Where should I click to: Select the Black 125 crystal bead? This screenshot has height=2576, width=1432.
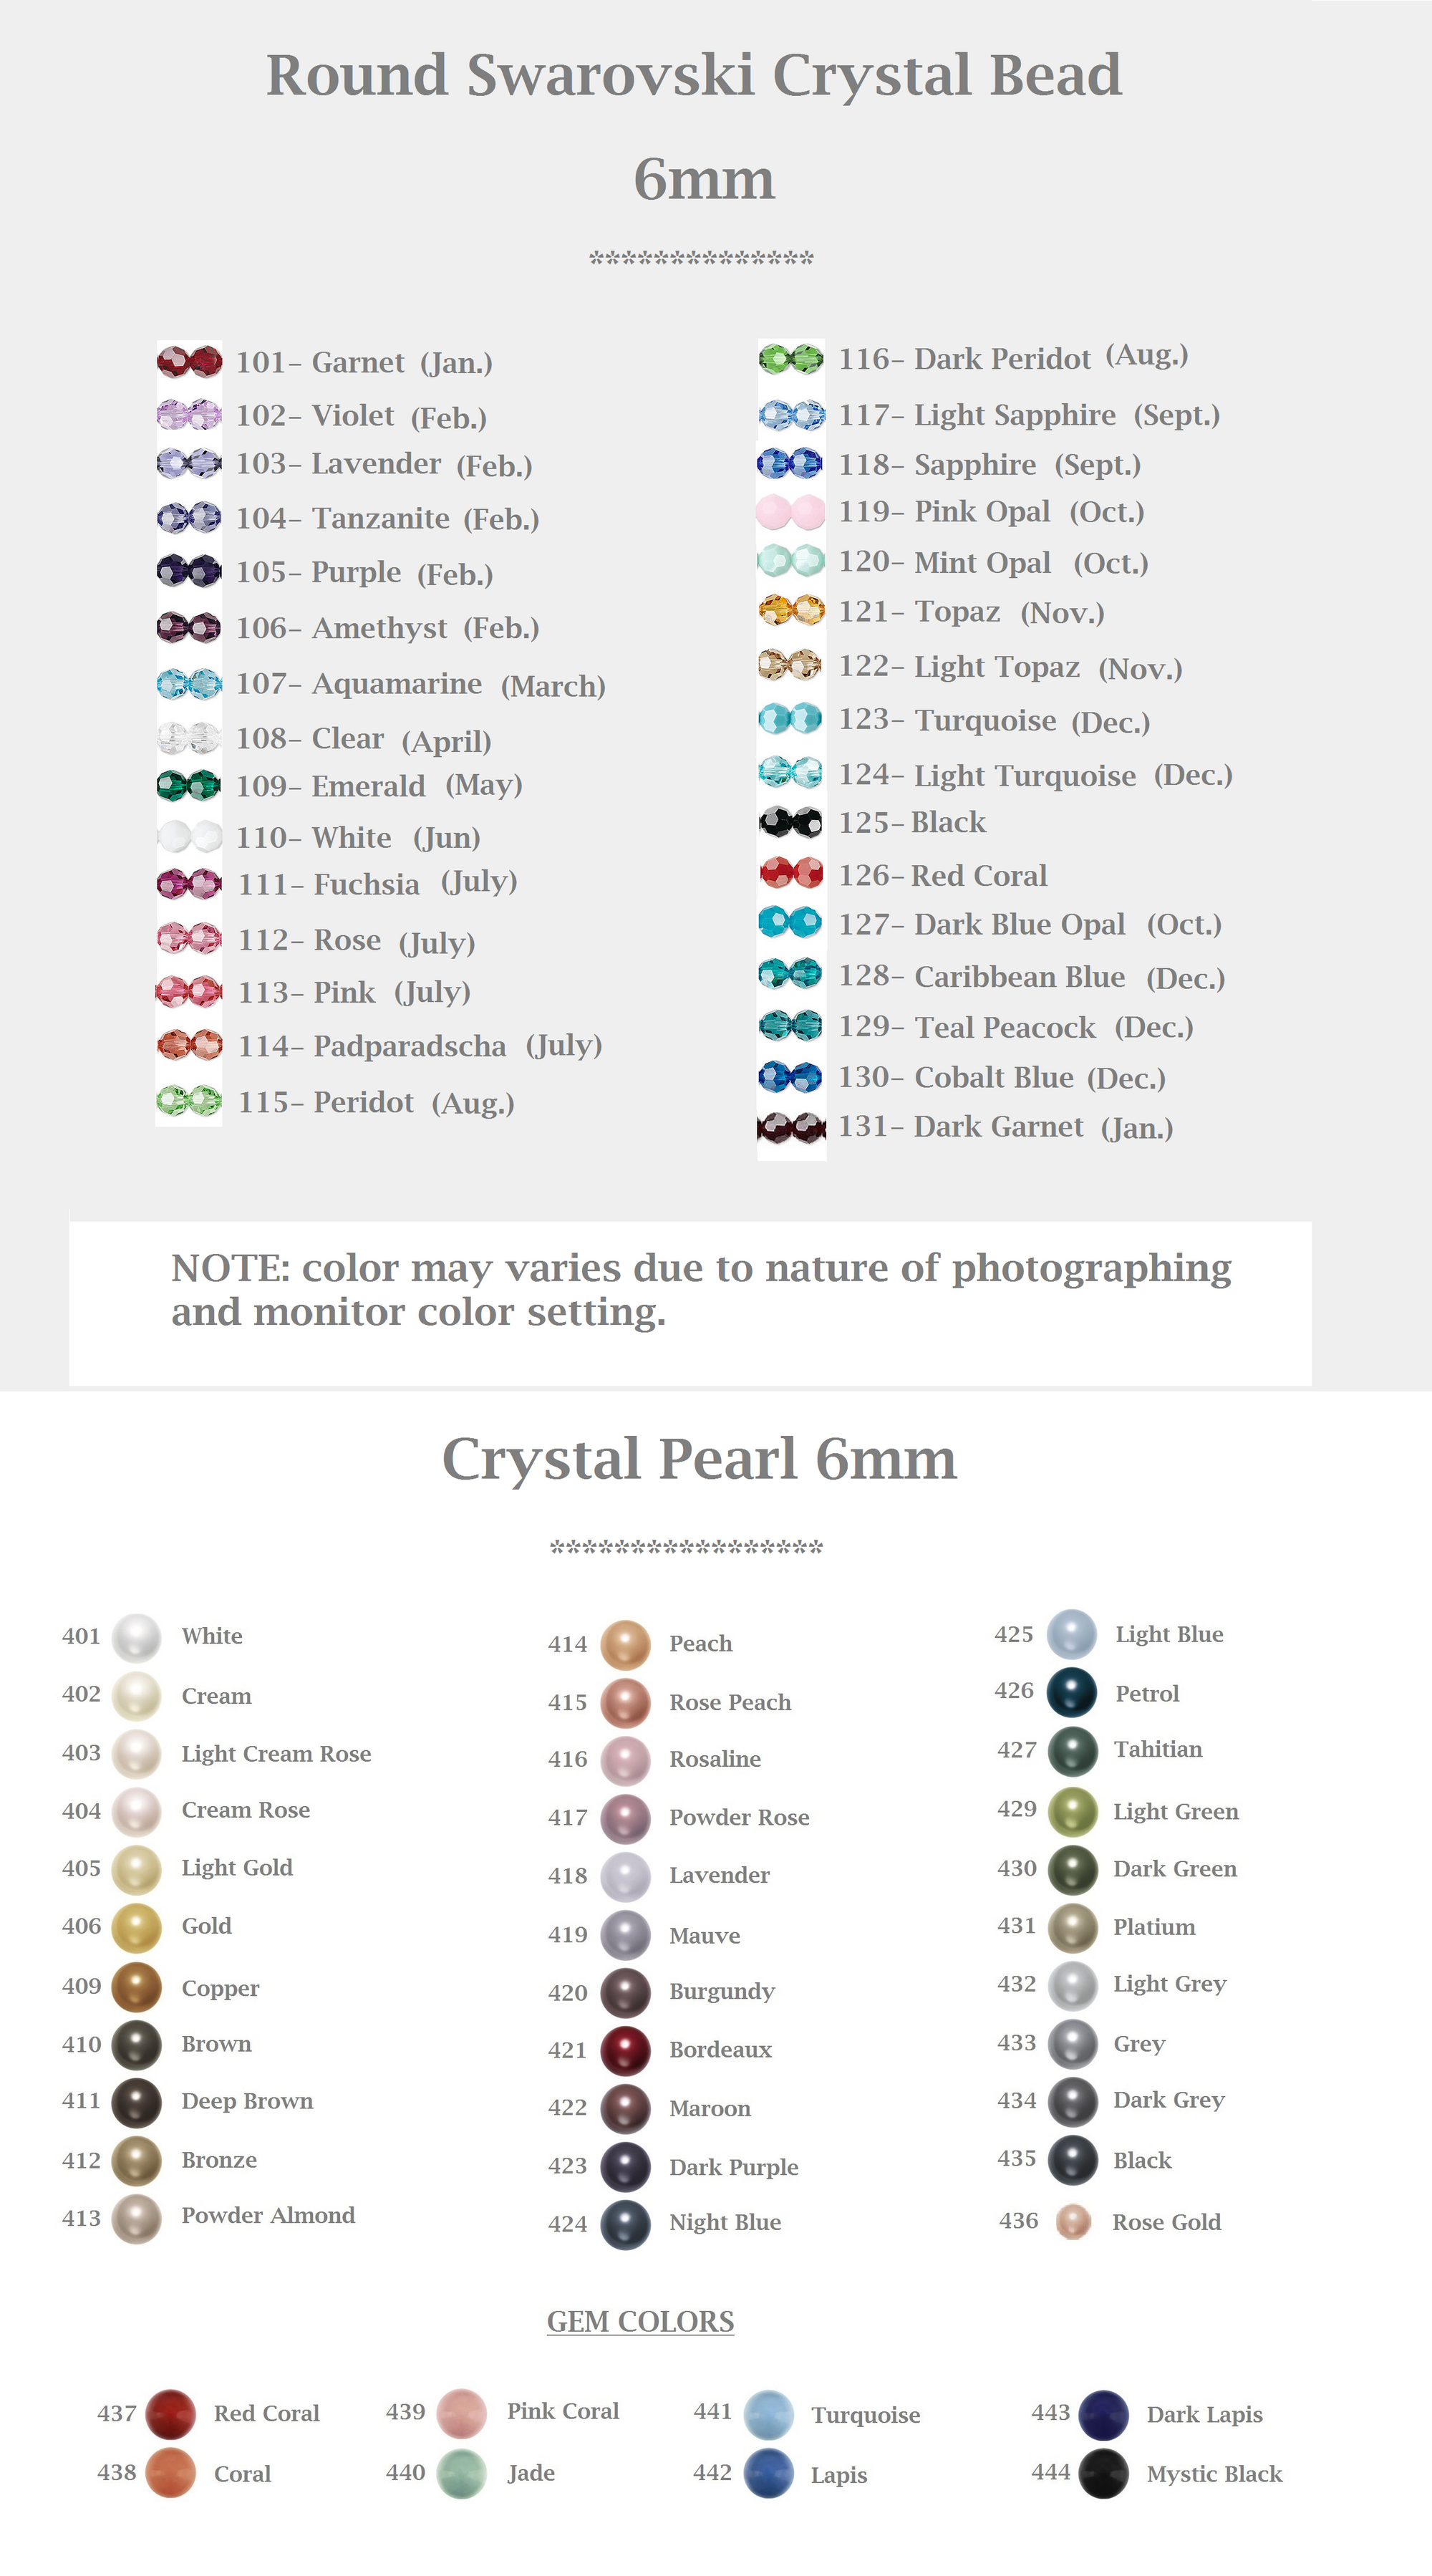(x=791, y=822)
